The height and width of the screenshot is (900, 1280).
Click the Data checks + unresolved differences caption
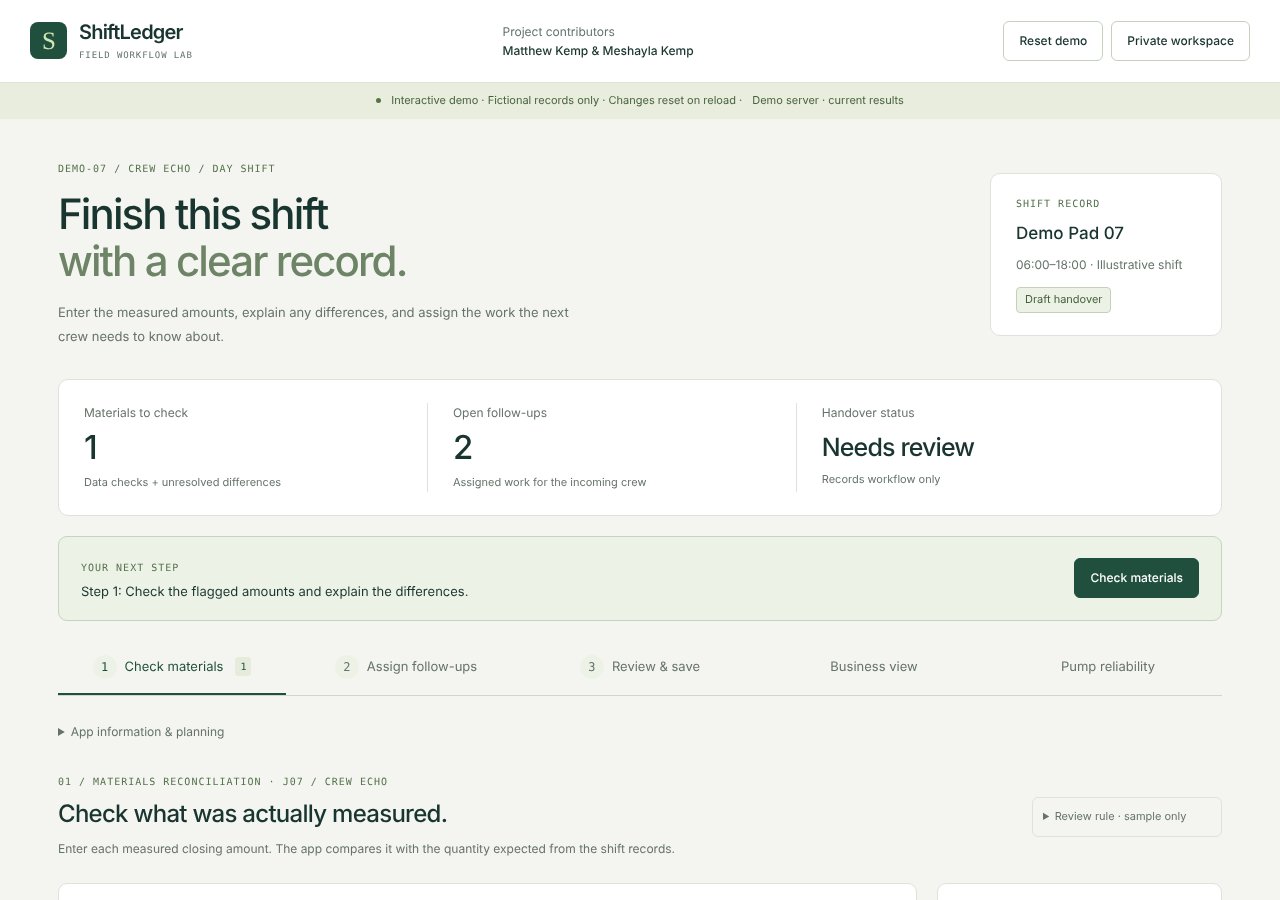tap(182, 482)
